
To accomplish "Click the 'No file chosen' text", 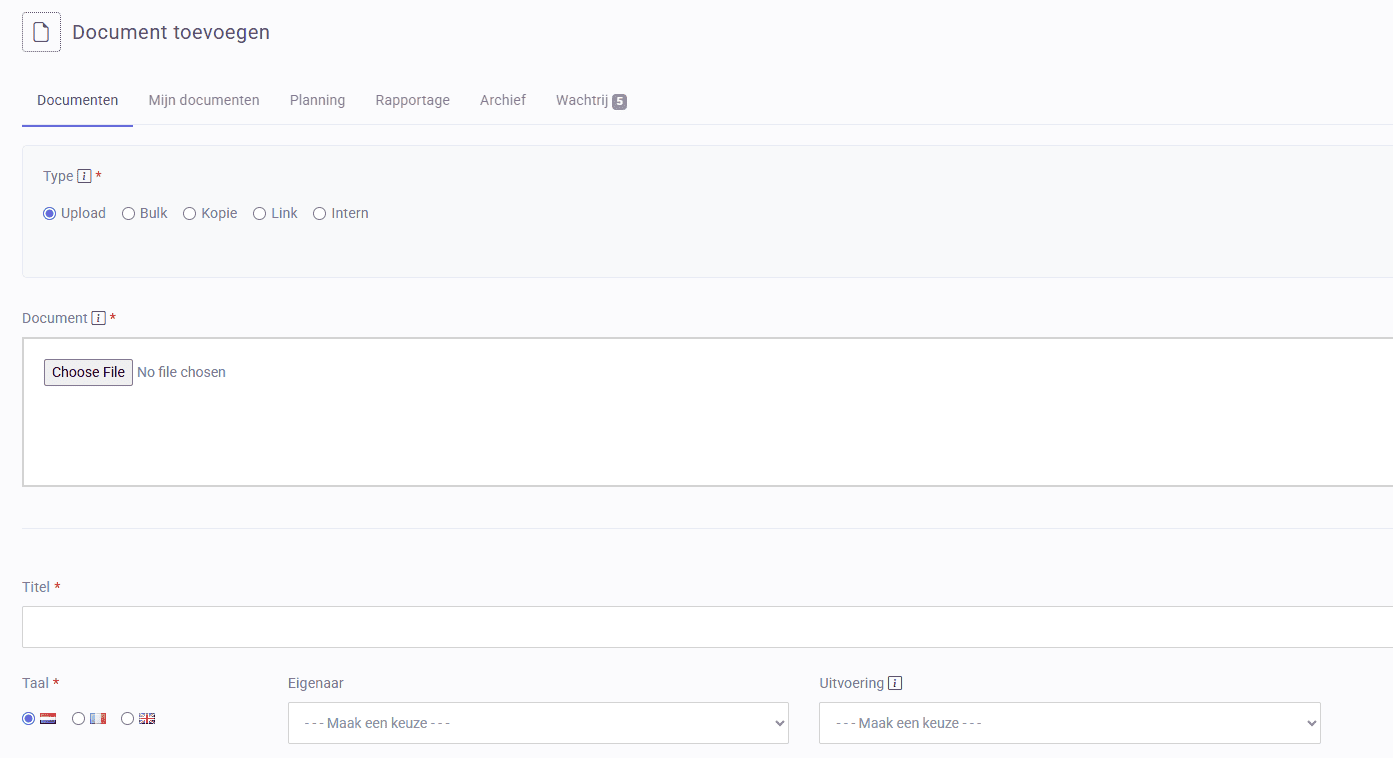I will click(x=181, y=372).
